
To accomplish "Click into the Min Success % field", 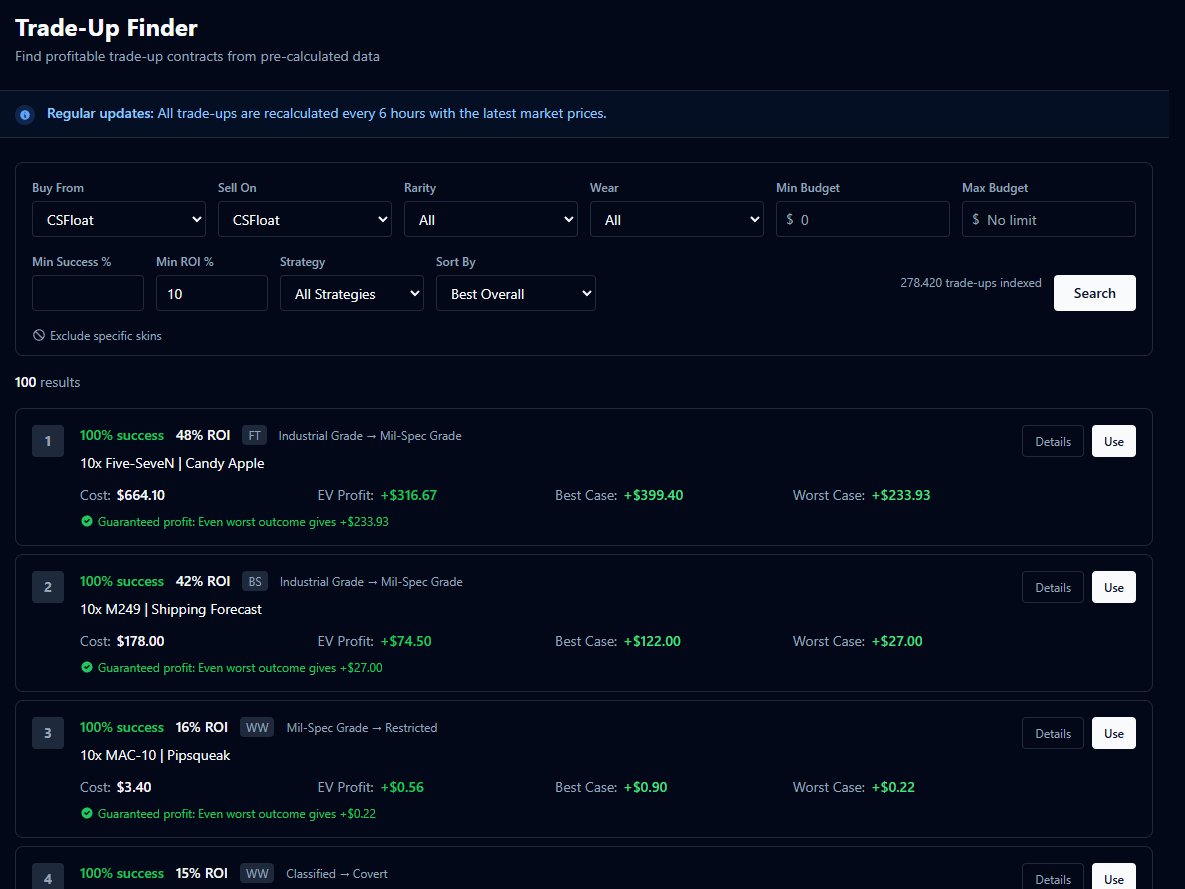I will click(88, 293).
